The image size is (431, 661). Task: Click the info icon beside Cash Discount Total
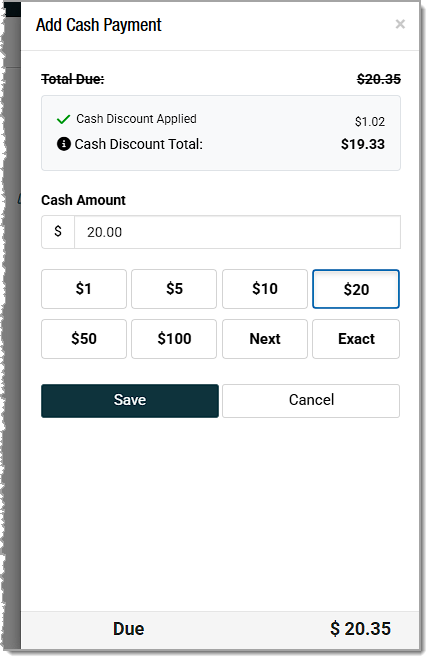click(x=64, y=144)
